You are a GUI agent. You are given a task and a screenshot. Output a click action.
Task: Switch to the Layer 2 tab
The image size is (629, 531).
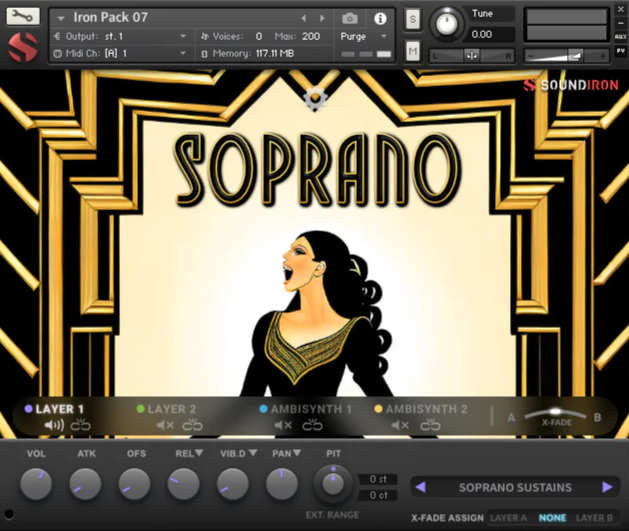pos(172,409)
